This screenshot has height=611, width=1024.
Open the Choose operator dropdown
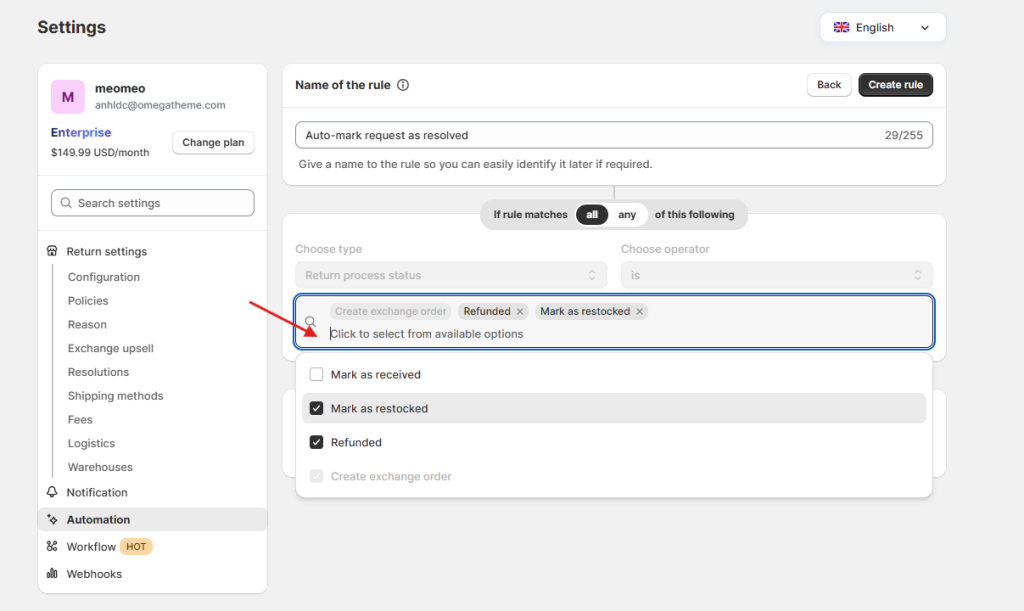pyautogui.click(x=775, y=274)
